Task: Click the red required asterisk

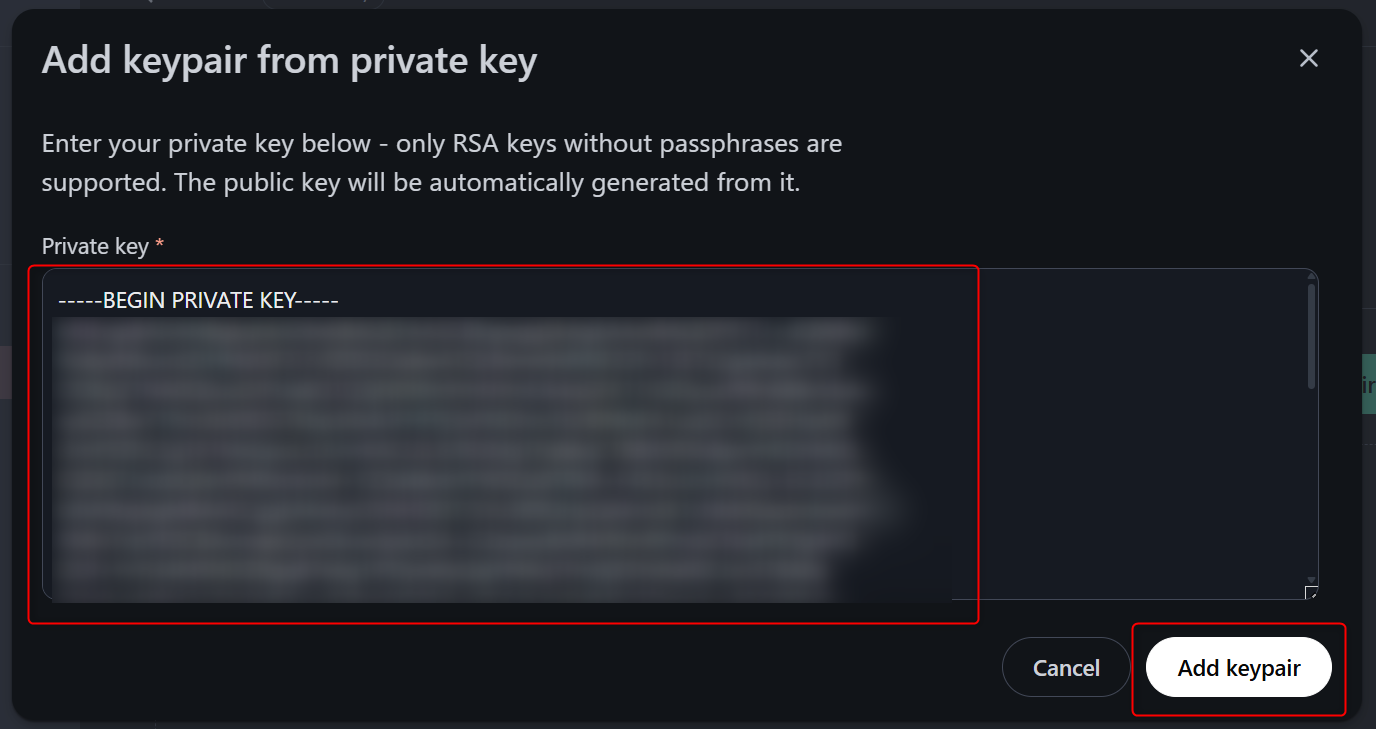Action: 160,246
